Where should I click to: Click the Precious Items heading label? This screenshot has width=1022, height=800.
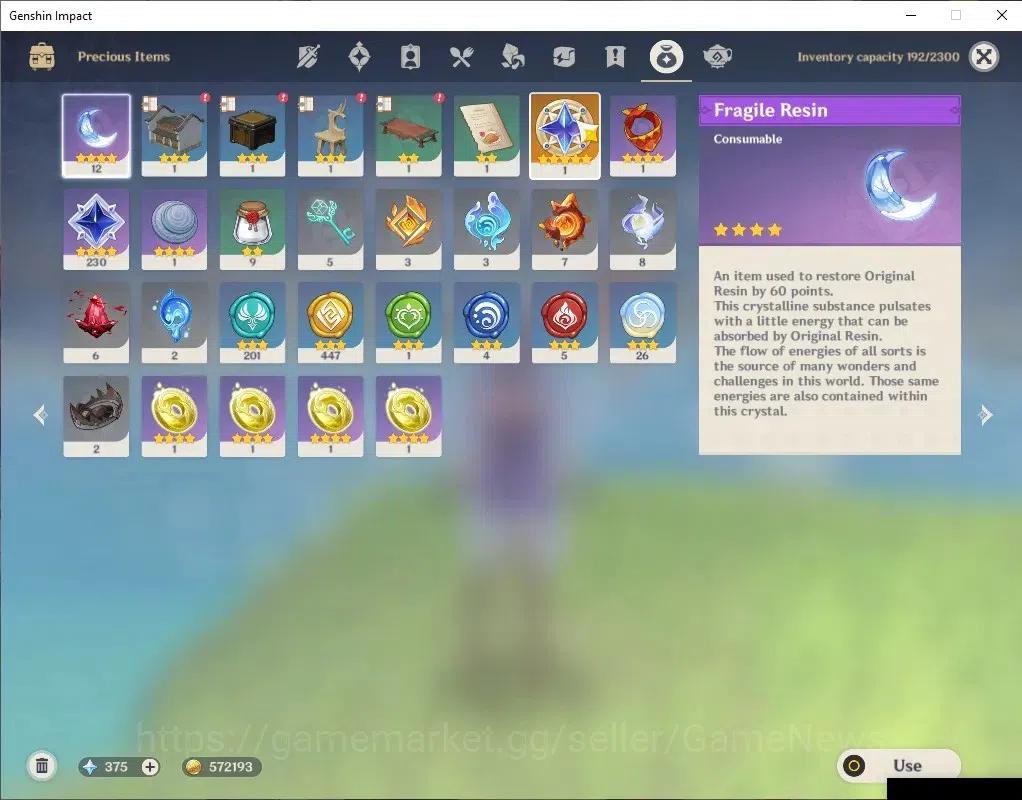tap(124, 57)
